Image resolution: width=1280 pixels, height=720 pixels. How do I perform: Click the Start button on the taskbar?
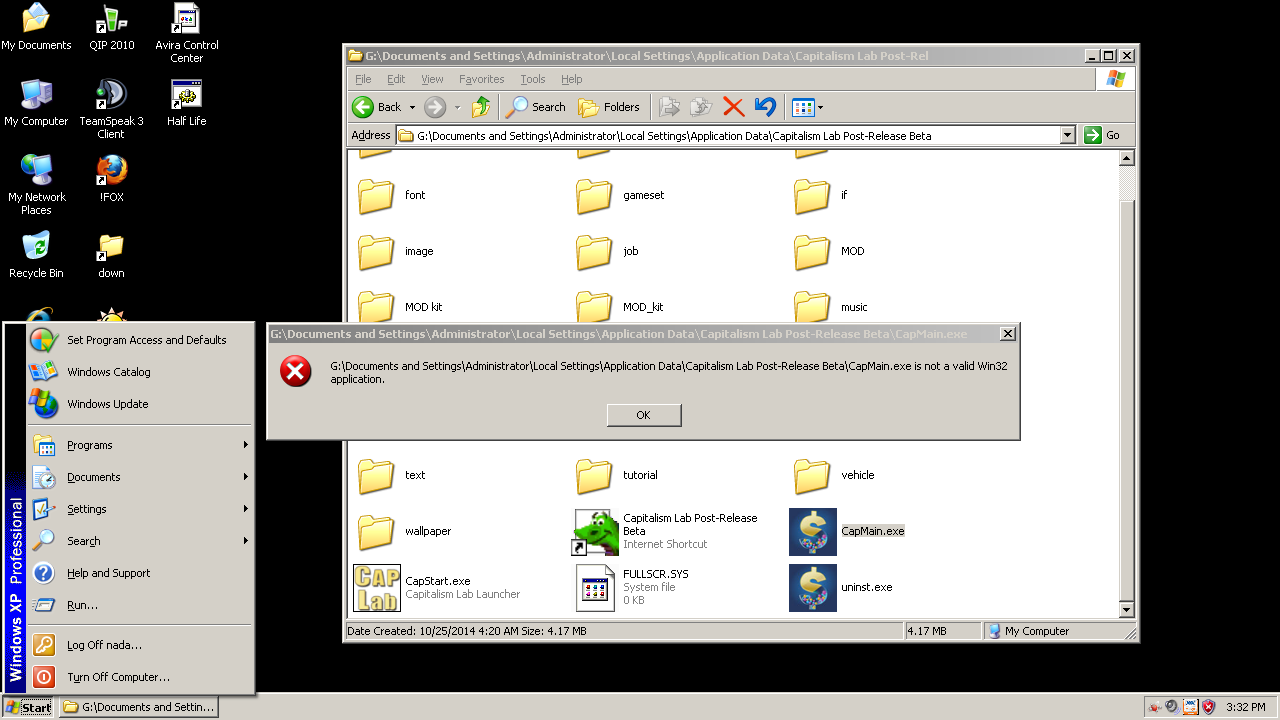point(28,707)
